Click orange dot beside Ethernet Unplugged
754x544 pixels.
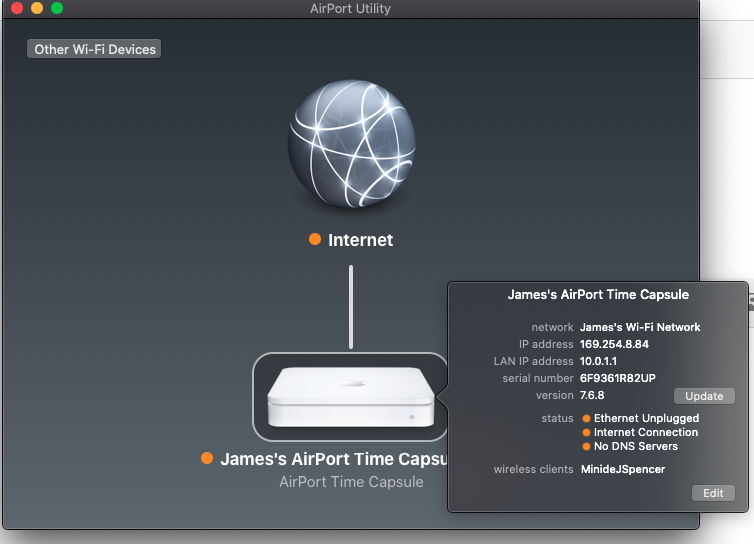click(586, 418)
